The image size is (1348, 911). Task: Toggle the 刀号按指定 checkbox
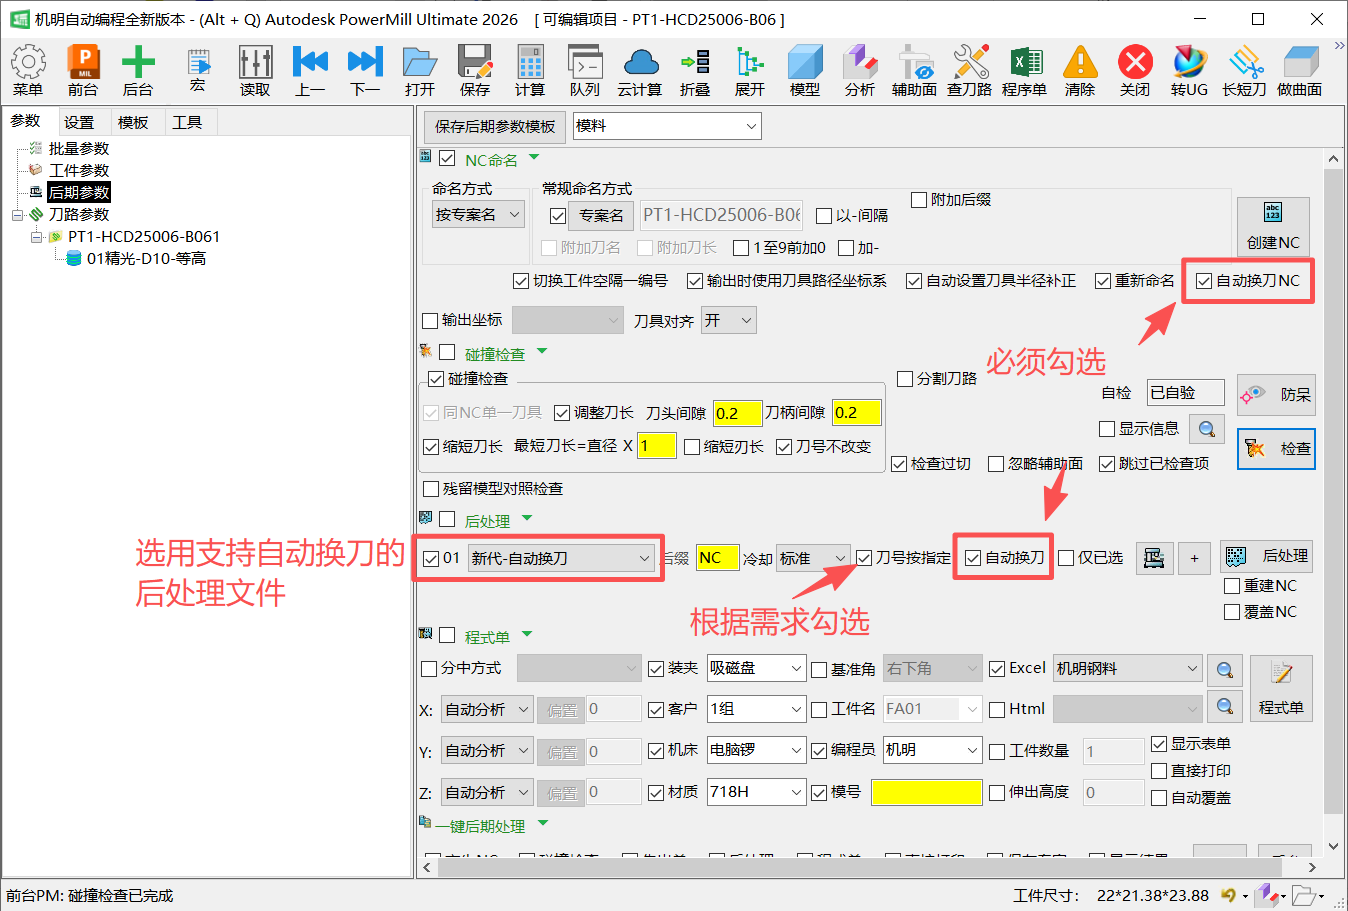[864, 558]
